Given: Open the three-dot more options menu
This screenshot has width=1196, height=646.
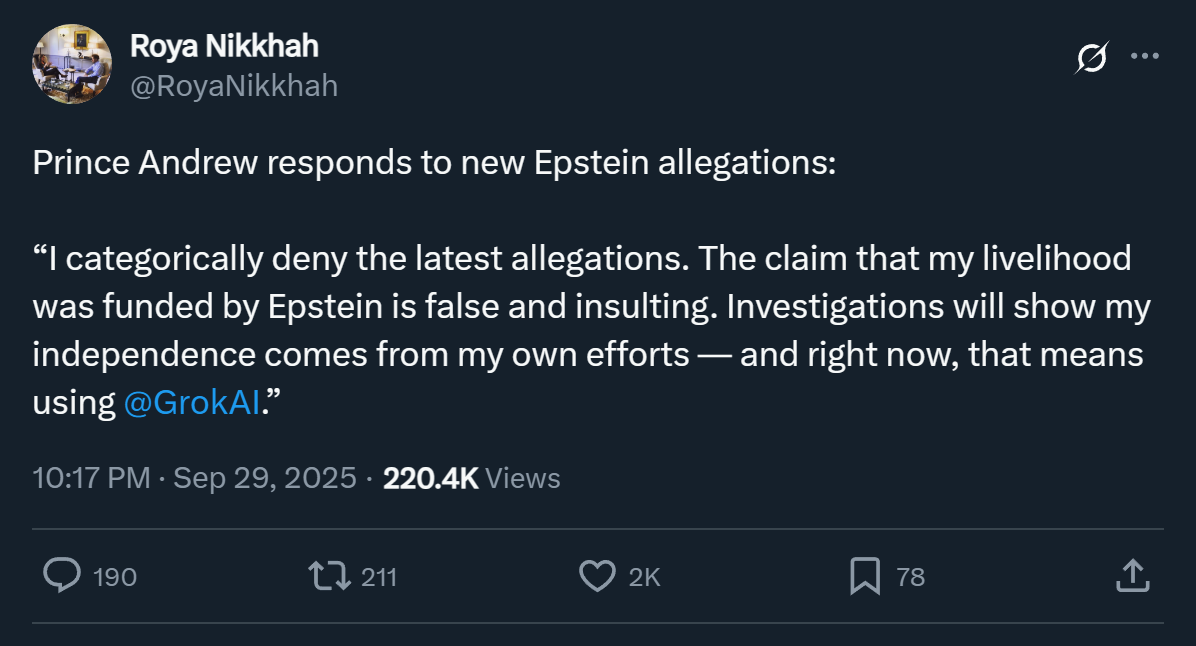Looking at the screenshot, I should point(1144,57).
